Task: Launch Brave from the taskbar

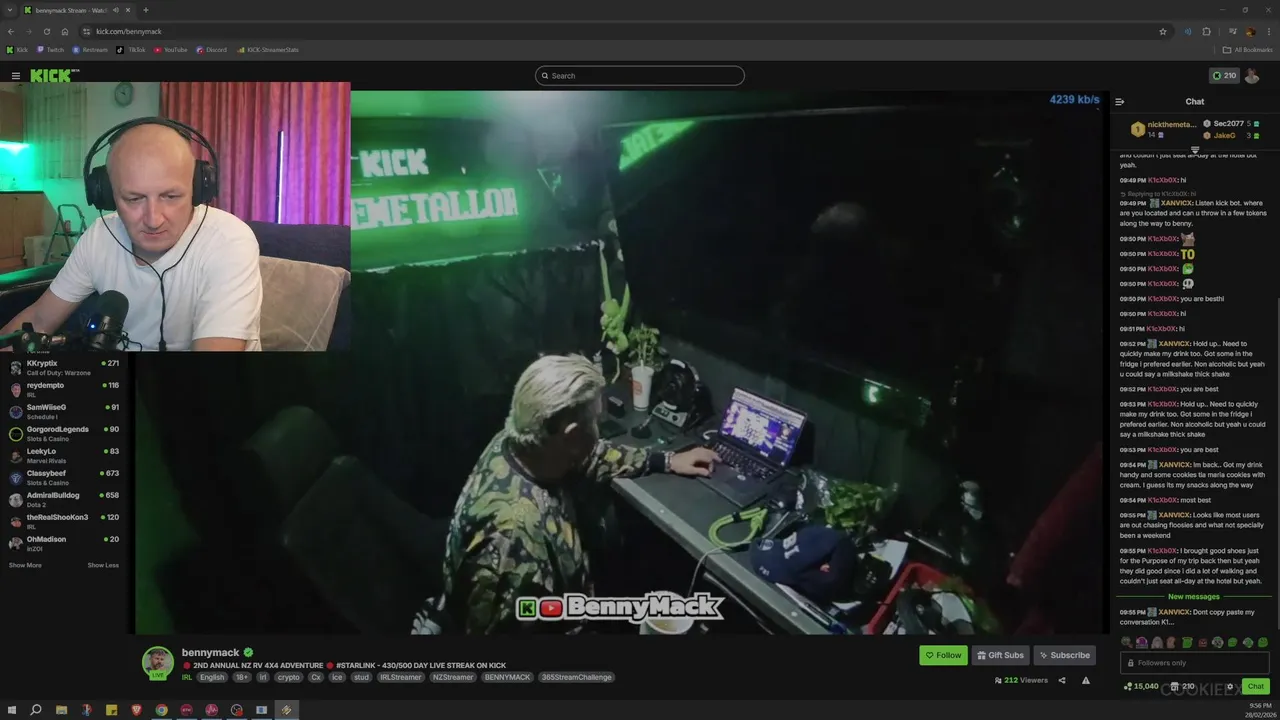Action: pos(136,710)
